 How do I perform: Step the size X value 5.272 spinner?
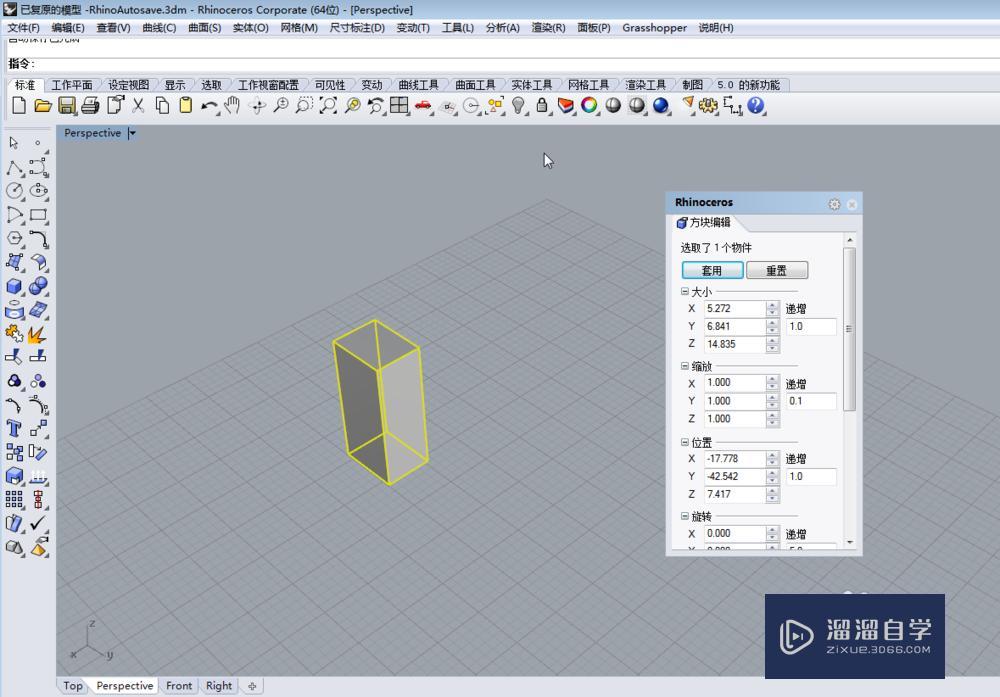(x=772, y=309)
